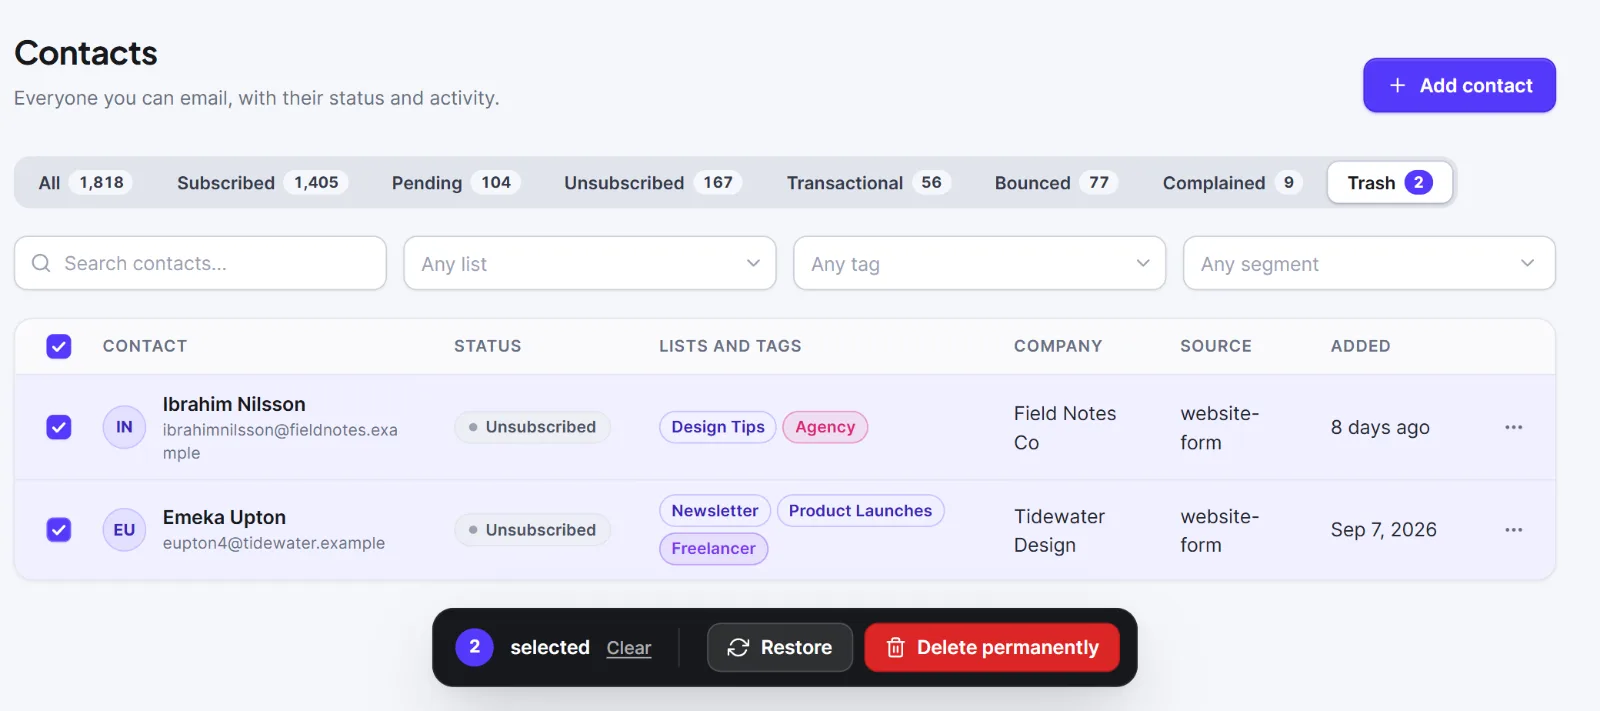Click the selected count badge
The width and height of the screenshot is (1600, 711).
coord(474,647)
